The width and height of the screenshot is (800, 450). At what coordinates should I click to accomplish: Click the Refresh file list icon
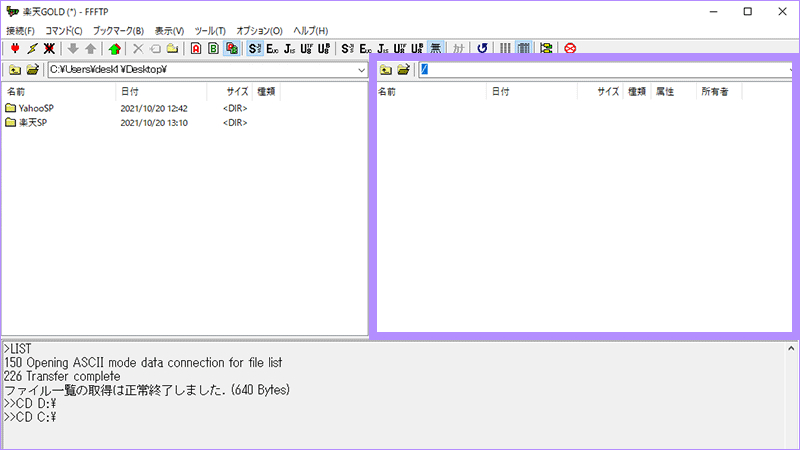[x=483, y=47]
